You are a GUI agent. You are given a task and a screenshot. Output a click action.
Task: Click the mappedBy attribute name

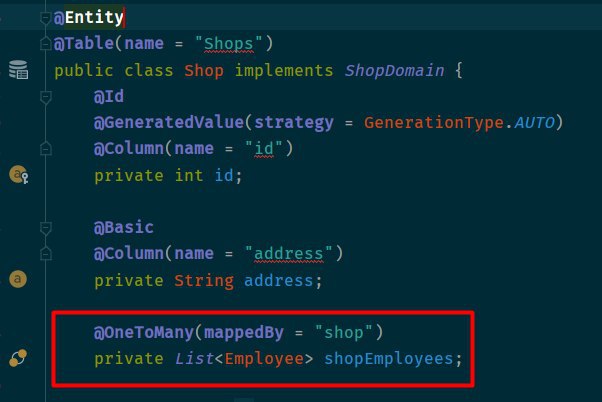(244, 333)
